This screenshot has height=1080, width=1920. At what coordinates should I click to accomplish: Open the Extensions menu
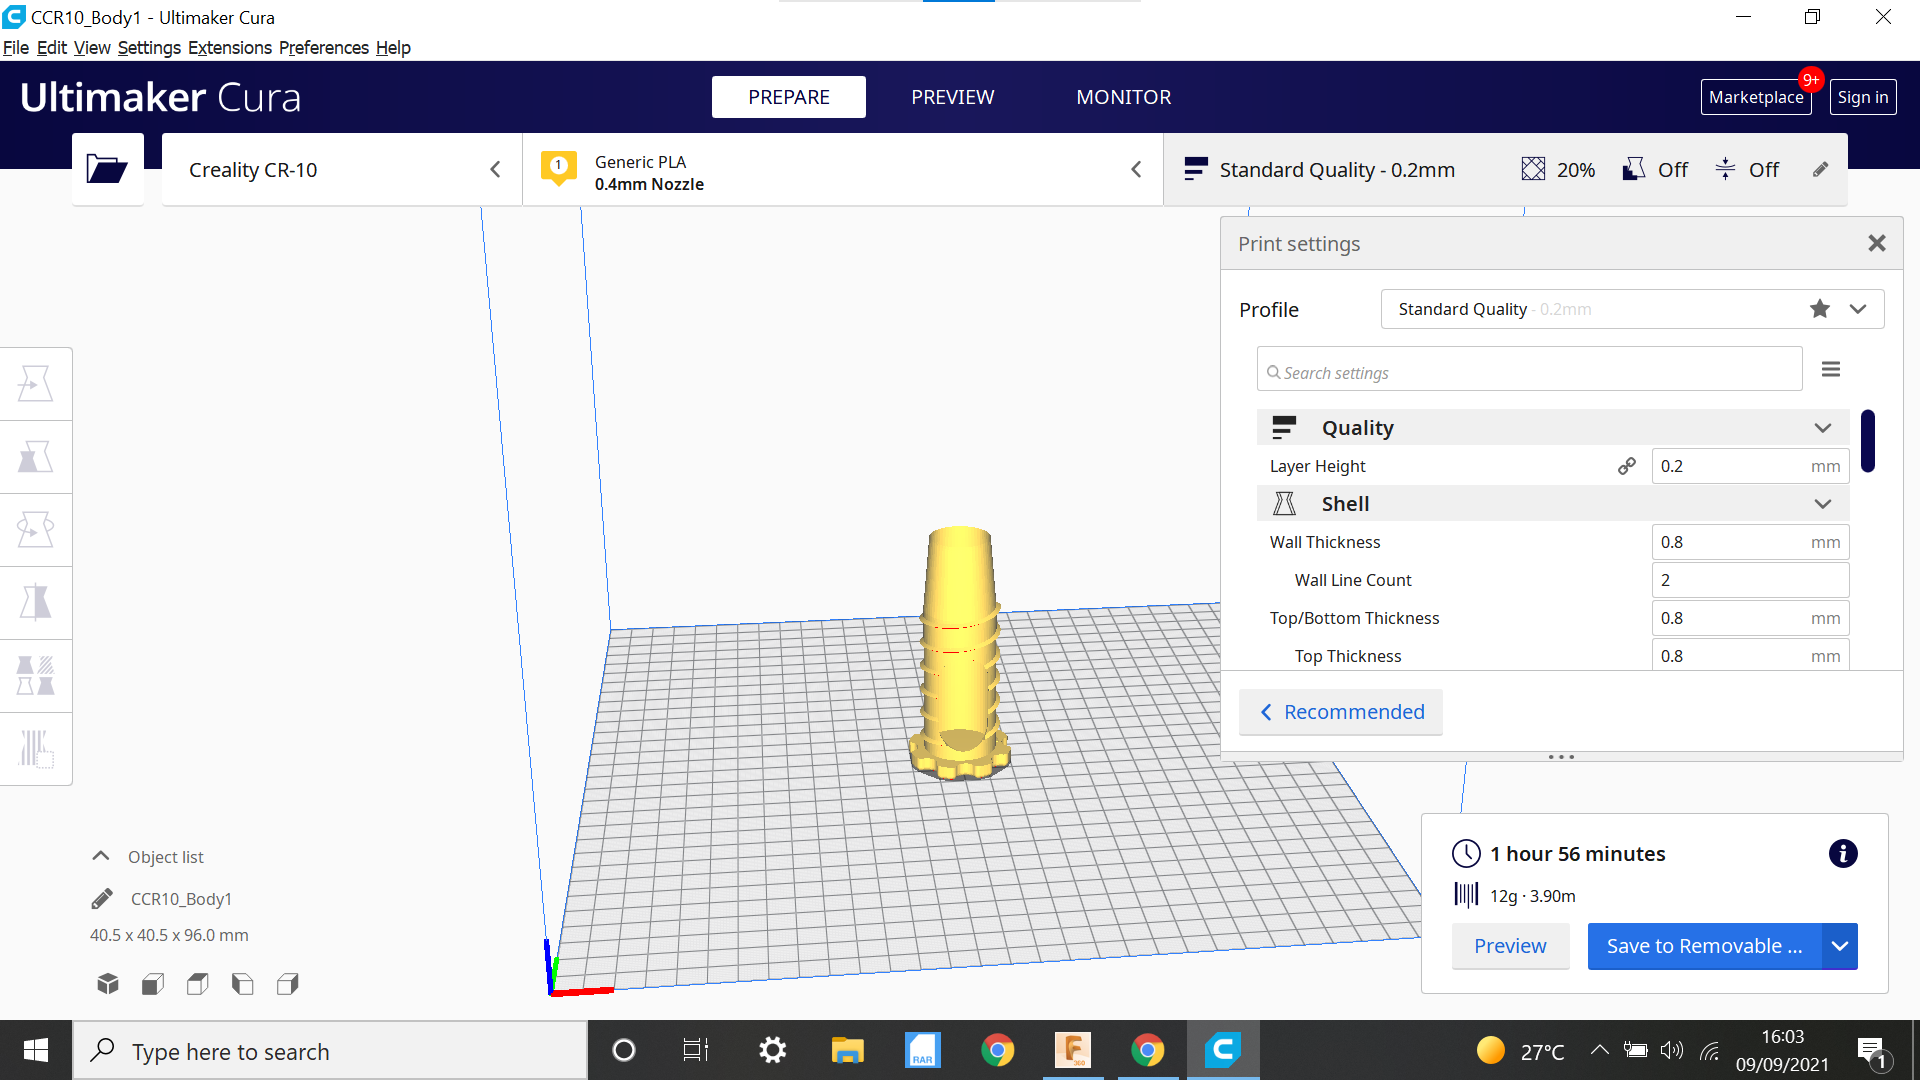(x=230, y=48)
